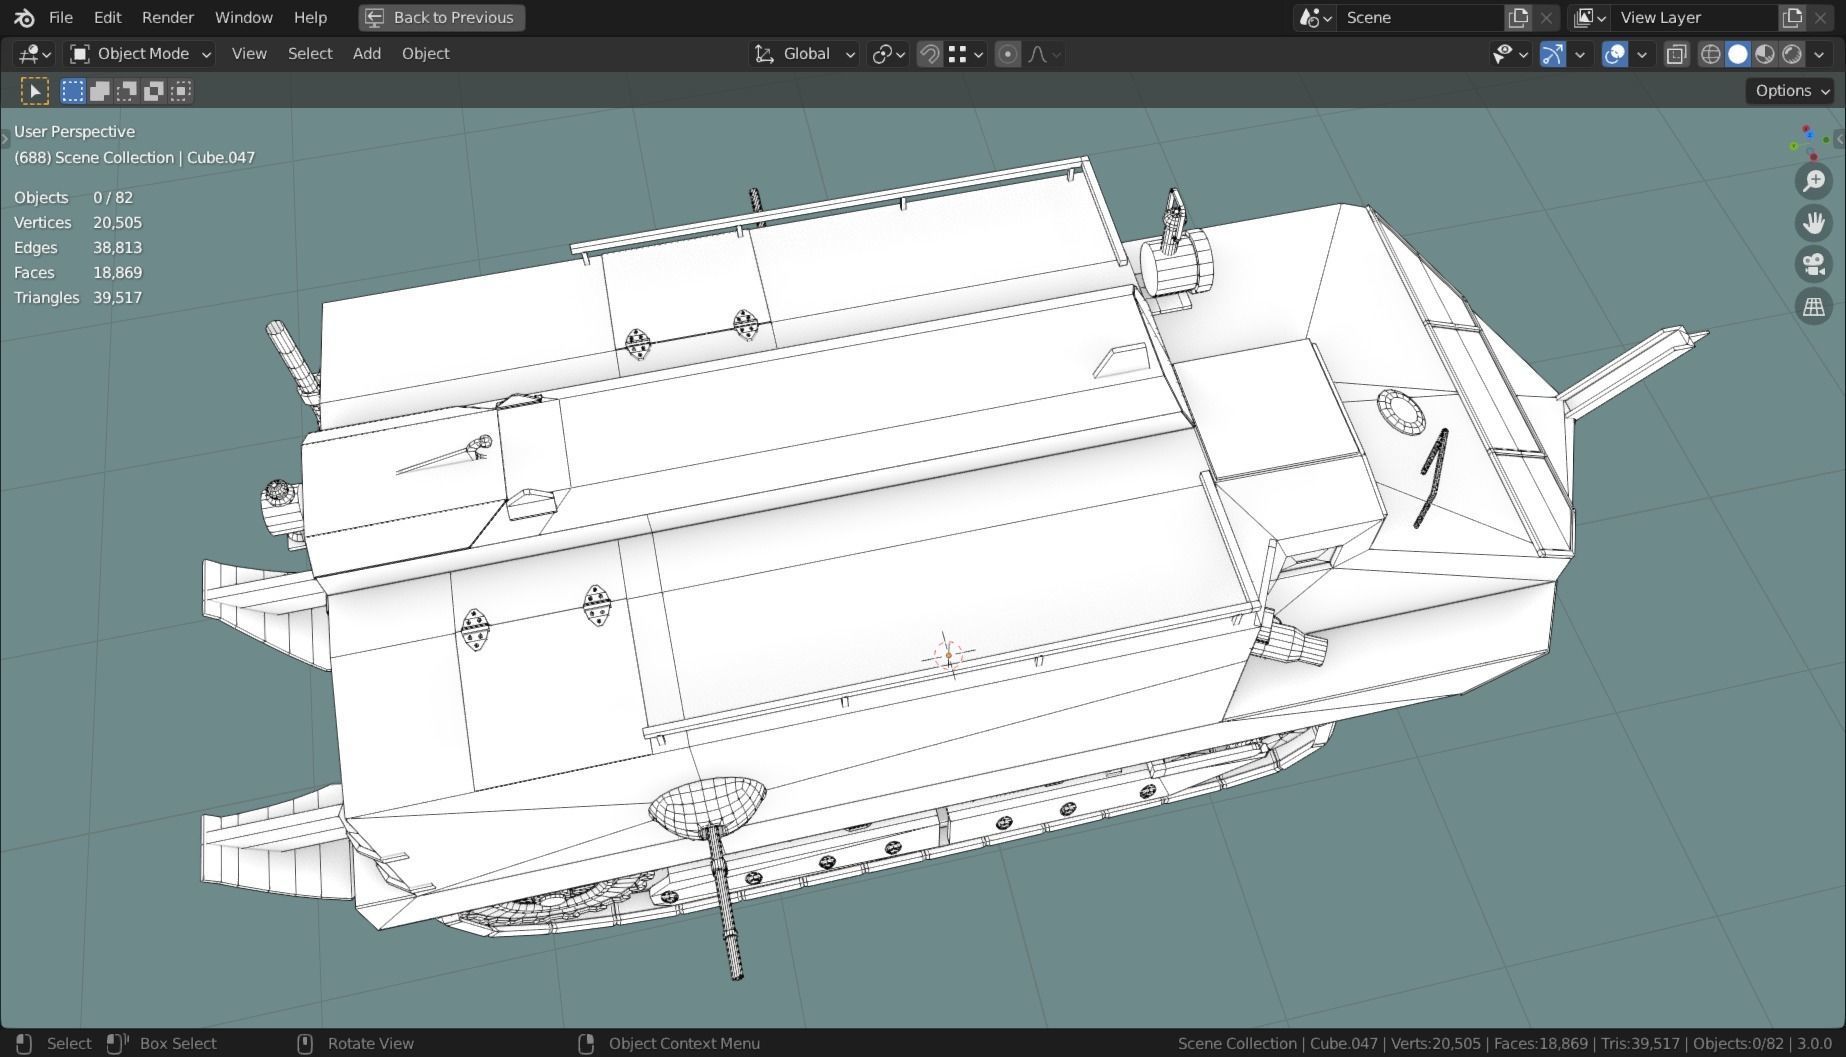Switch to wireframe shading
1846x1057 pixels.
point(1711,54)
